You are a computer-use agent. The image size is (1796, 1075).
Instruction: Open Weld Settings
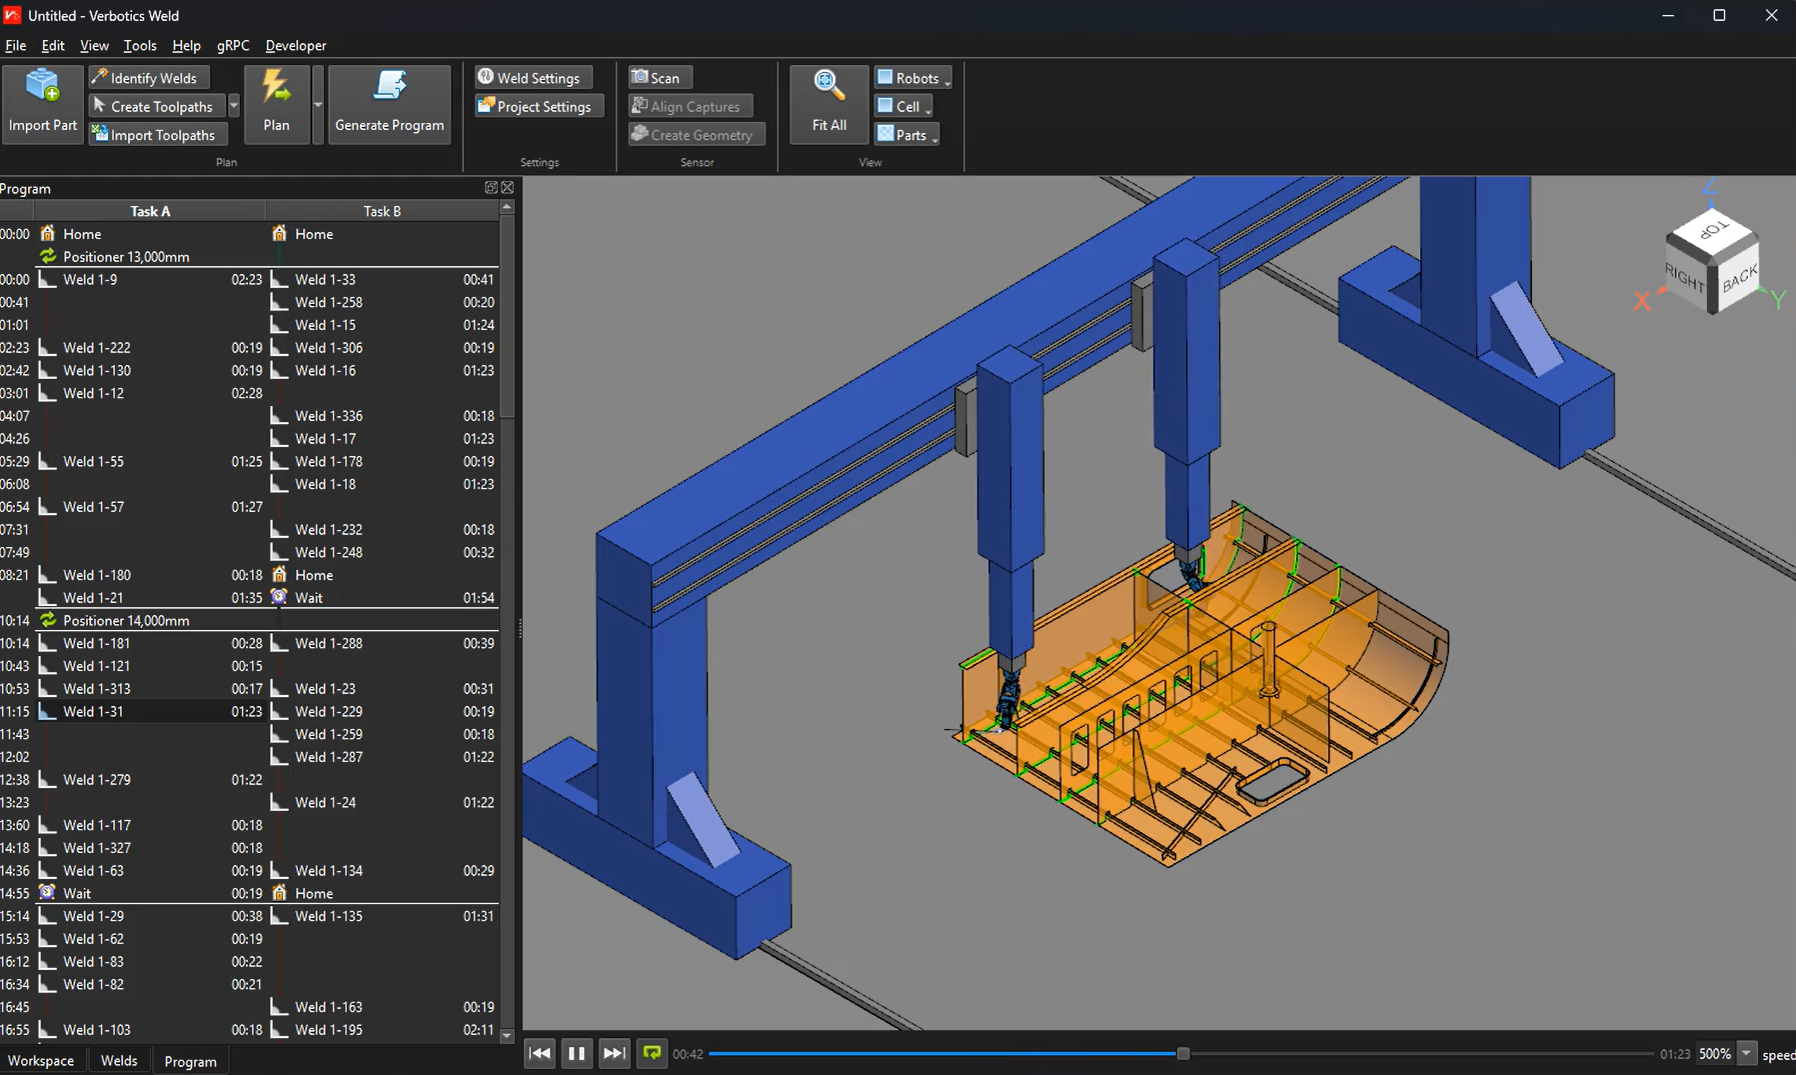coord(534,78)
